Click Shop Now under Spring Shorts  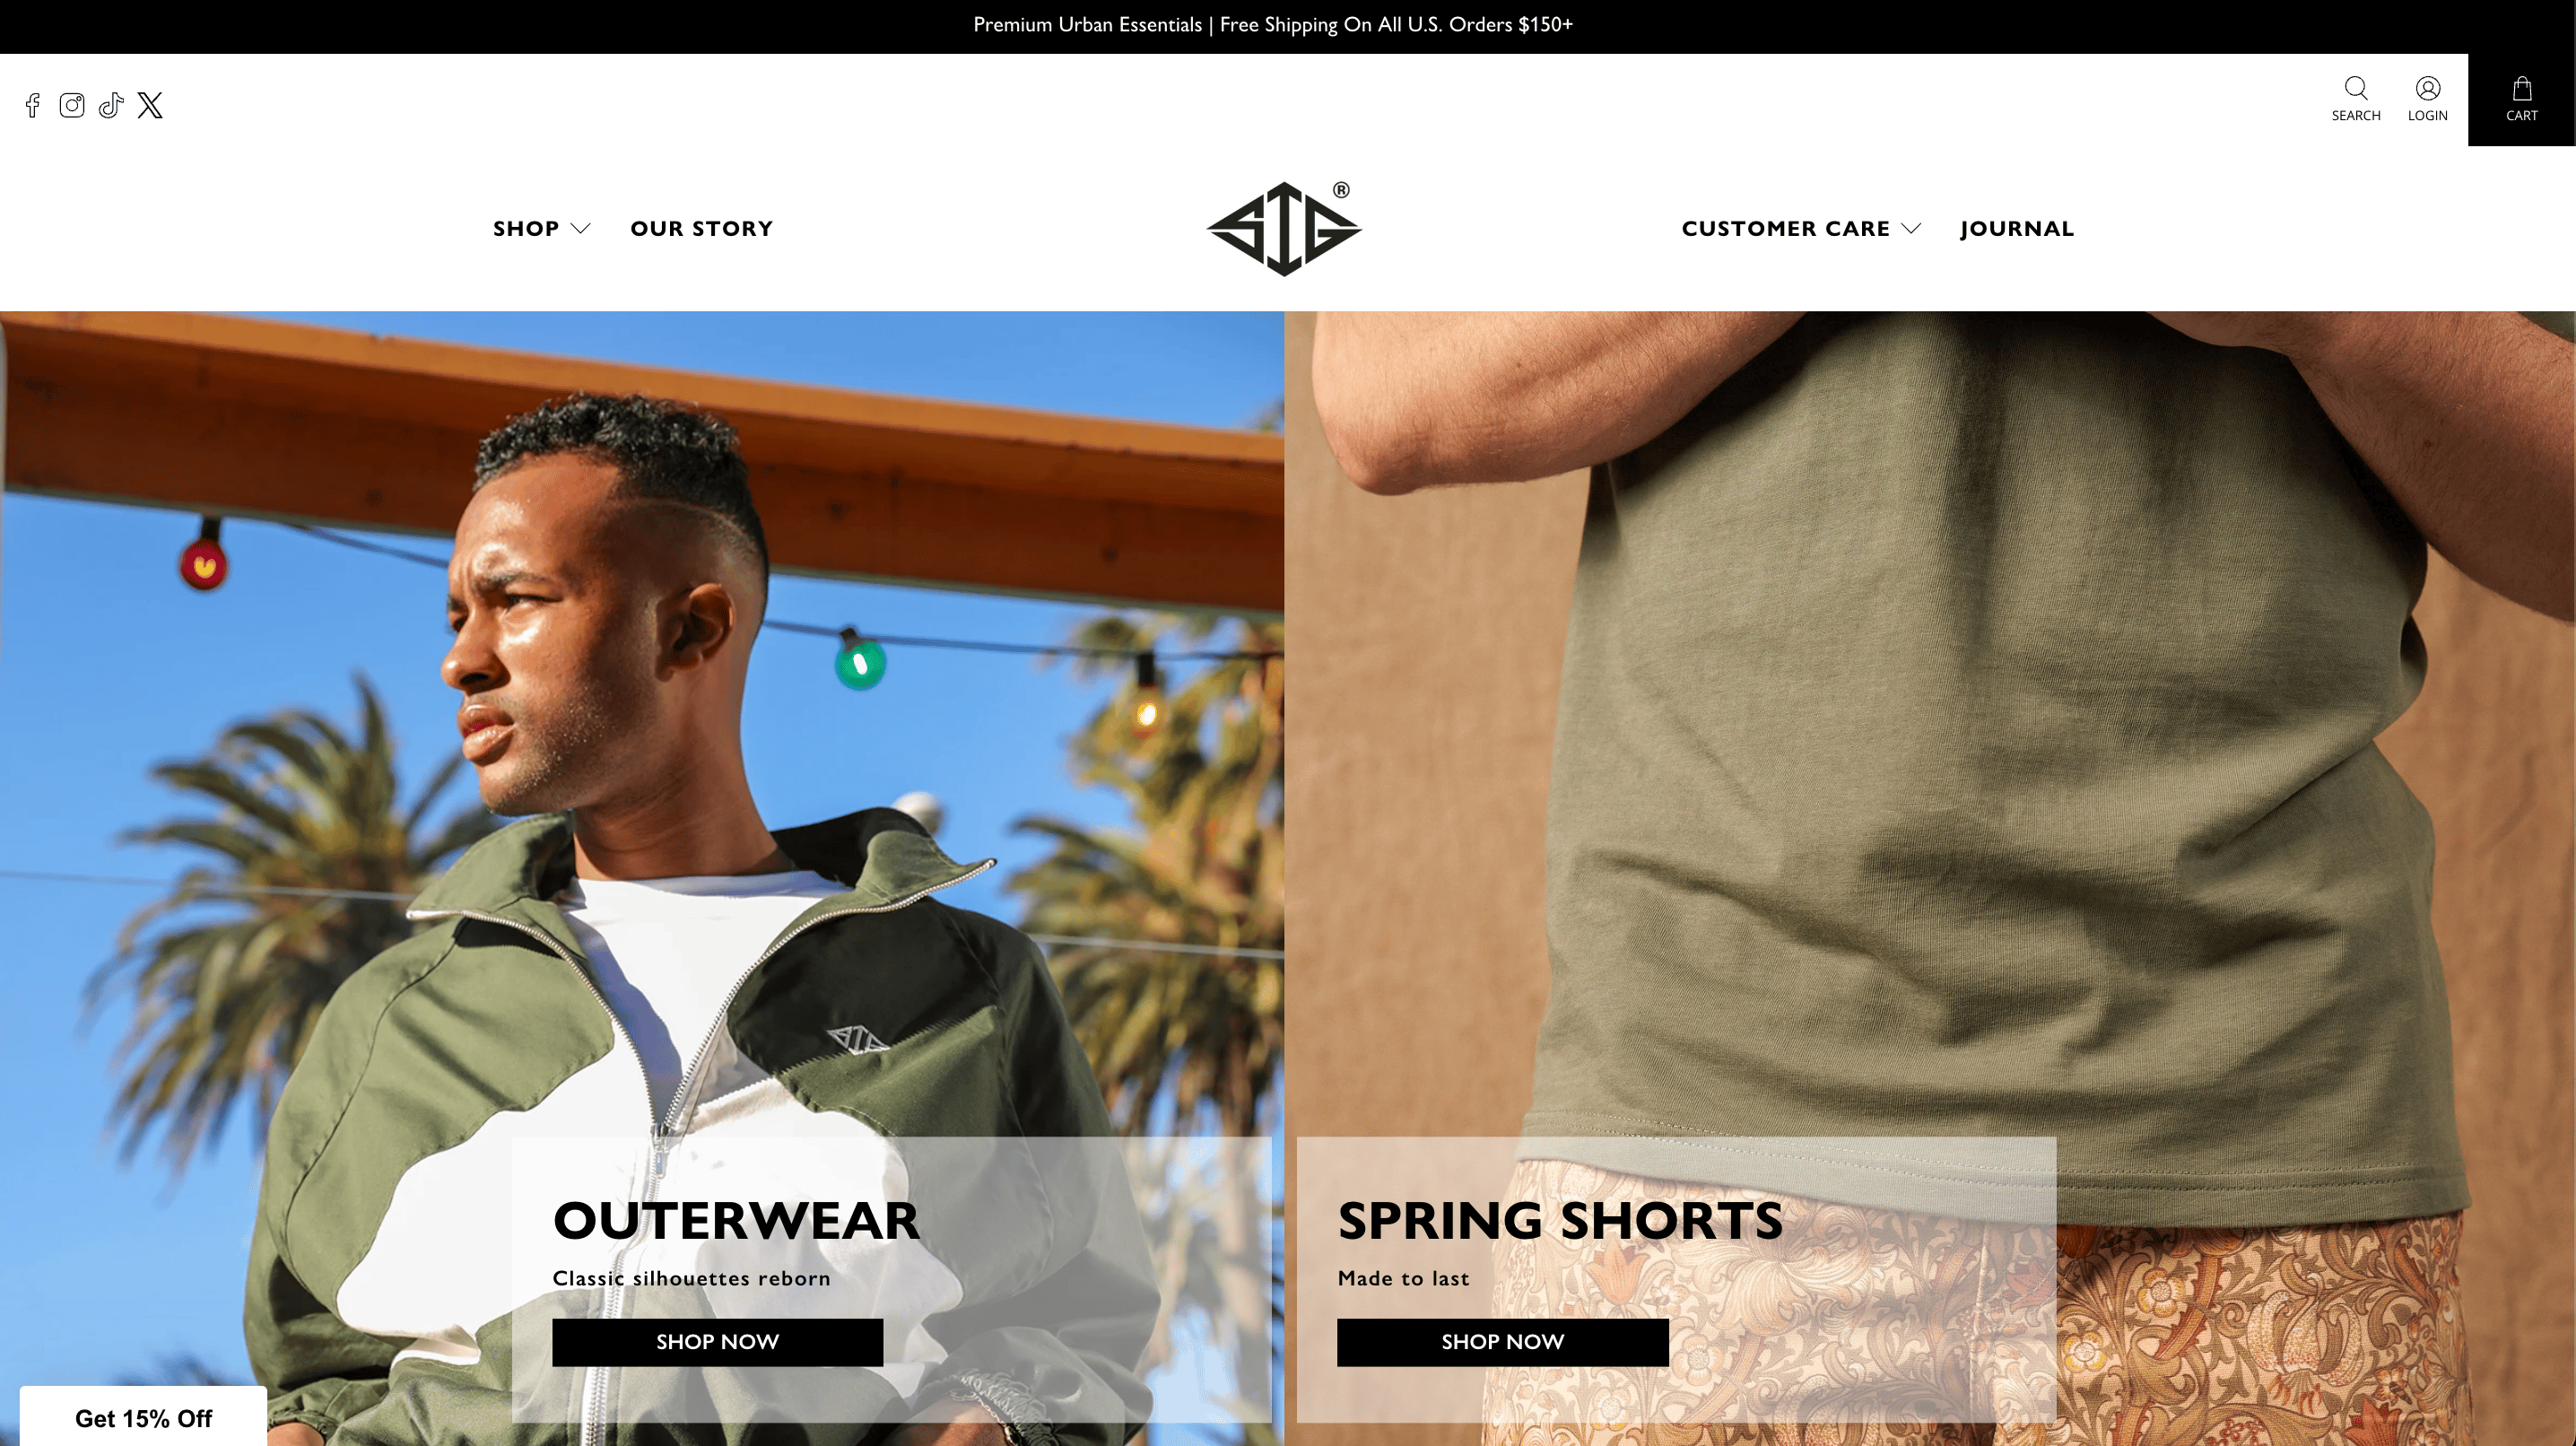(1503, 1342)
